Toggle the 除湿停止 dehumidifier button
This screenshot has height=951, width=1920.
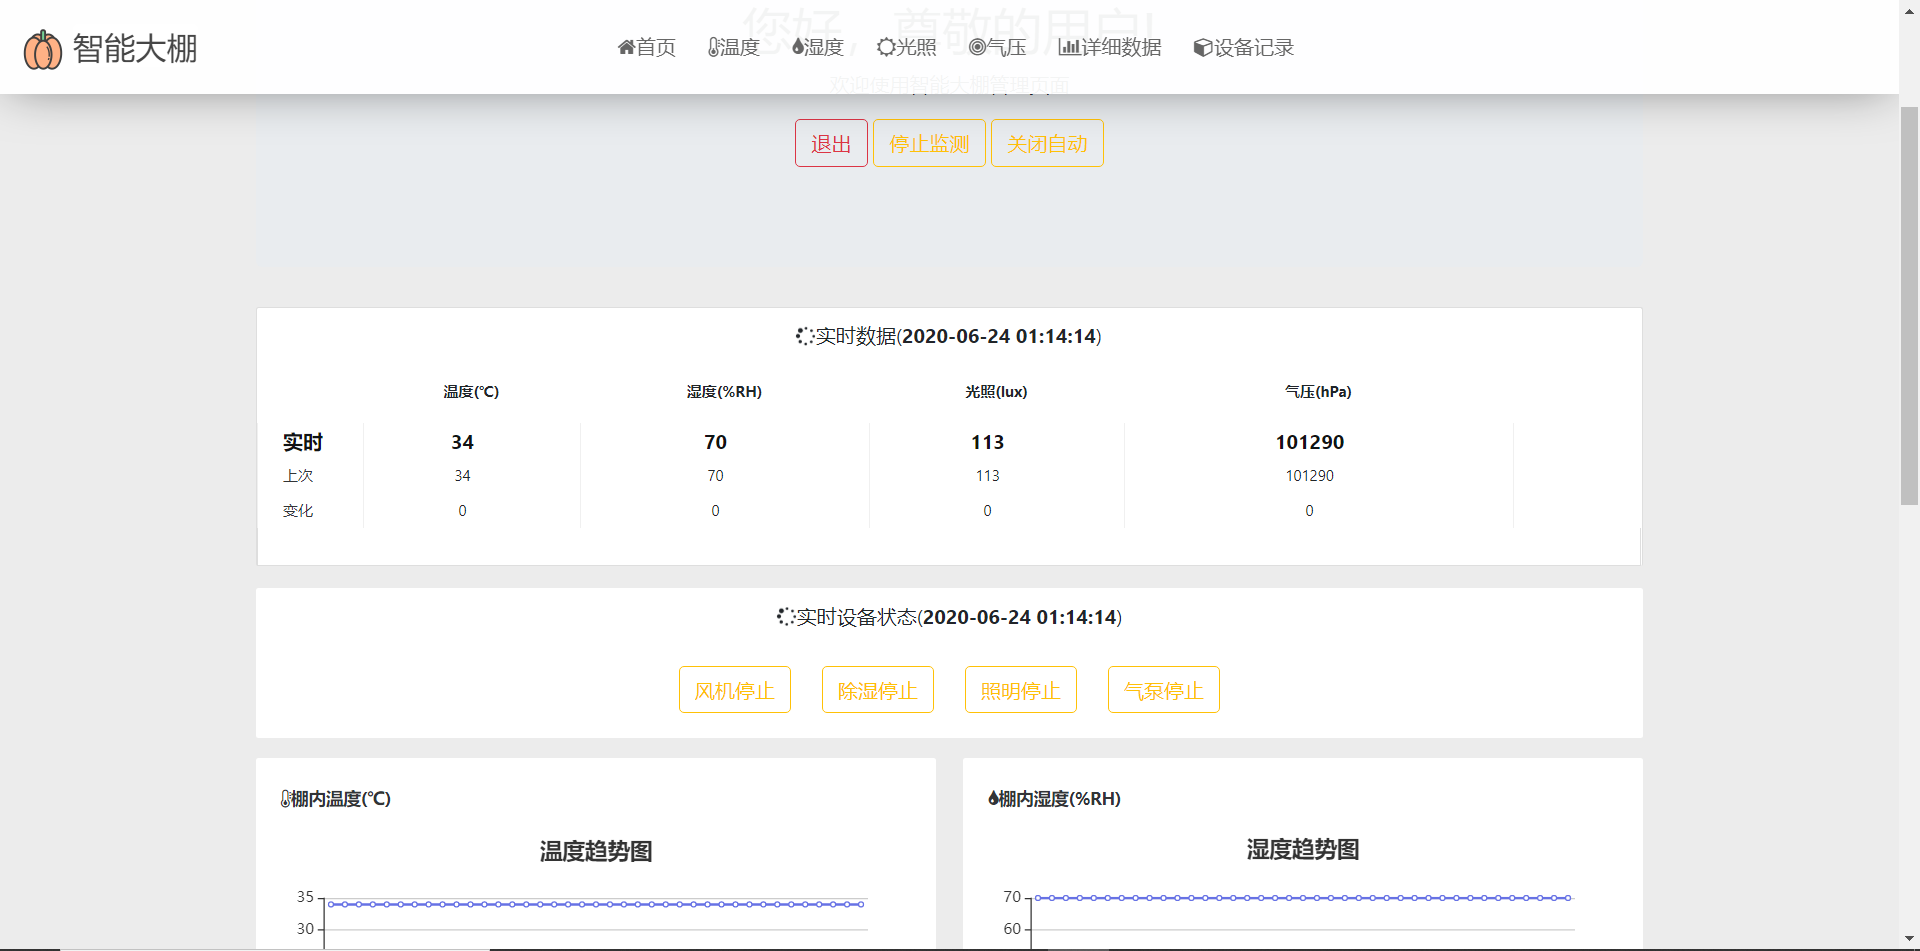[878, 690]
